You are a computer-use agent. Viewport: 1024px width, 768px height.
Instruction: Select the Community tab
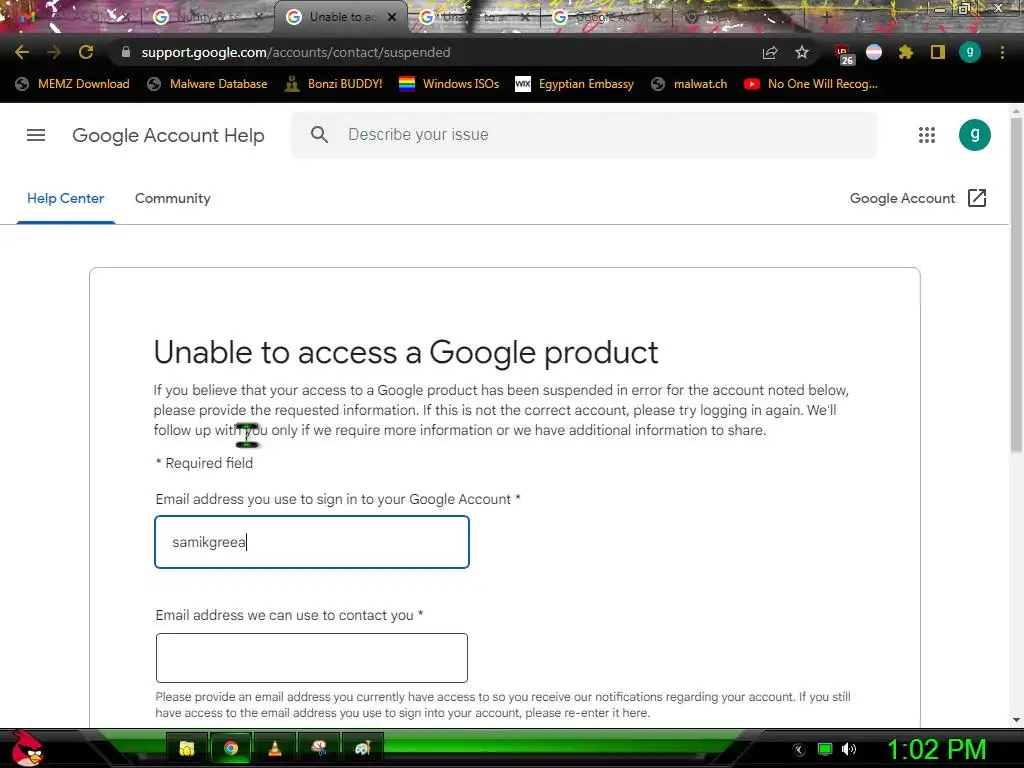(x=172, y=199)
